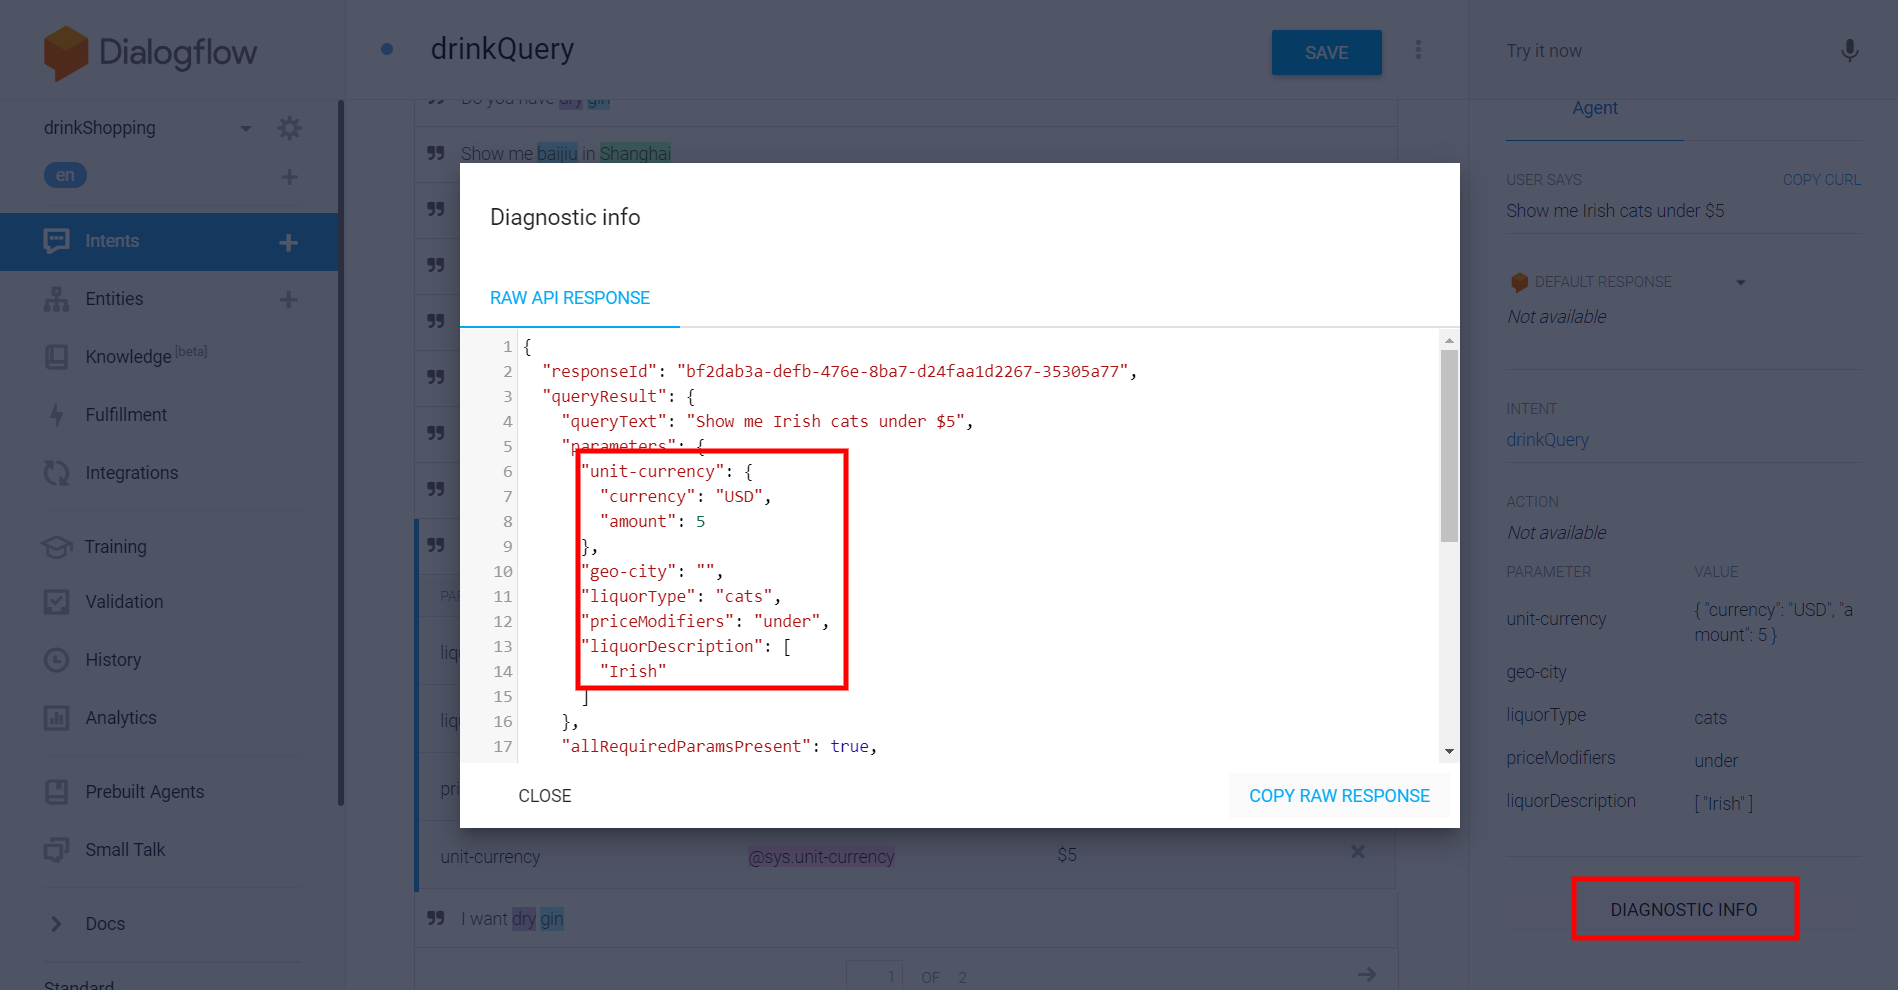Click the Integrations cycle icon
This screenshot has height=990, width=1898.
click(57, 473)
